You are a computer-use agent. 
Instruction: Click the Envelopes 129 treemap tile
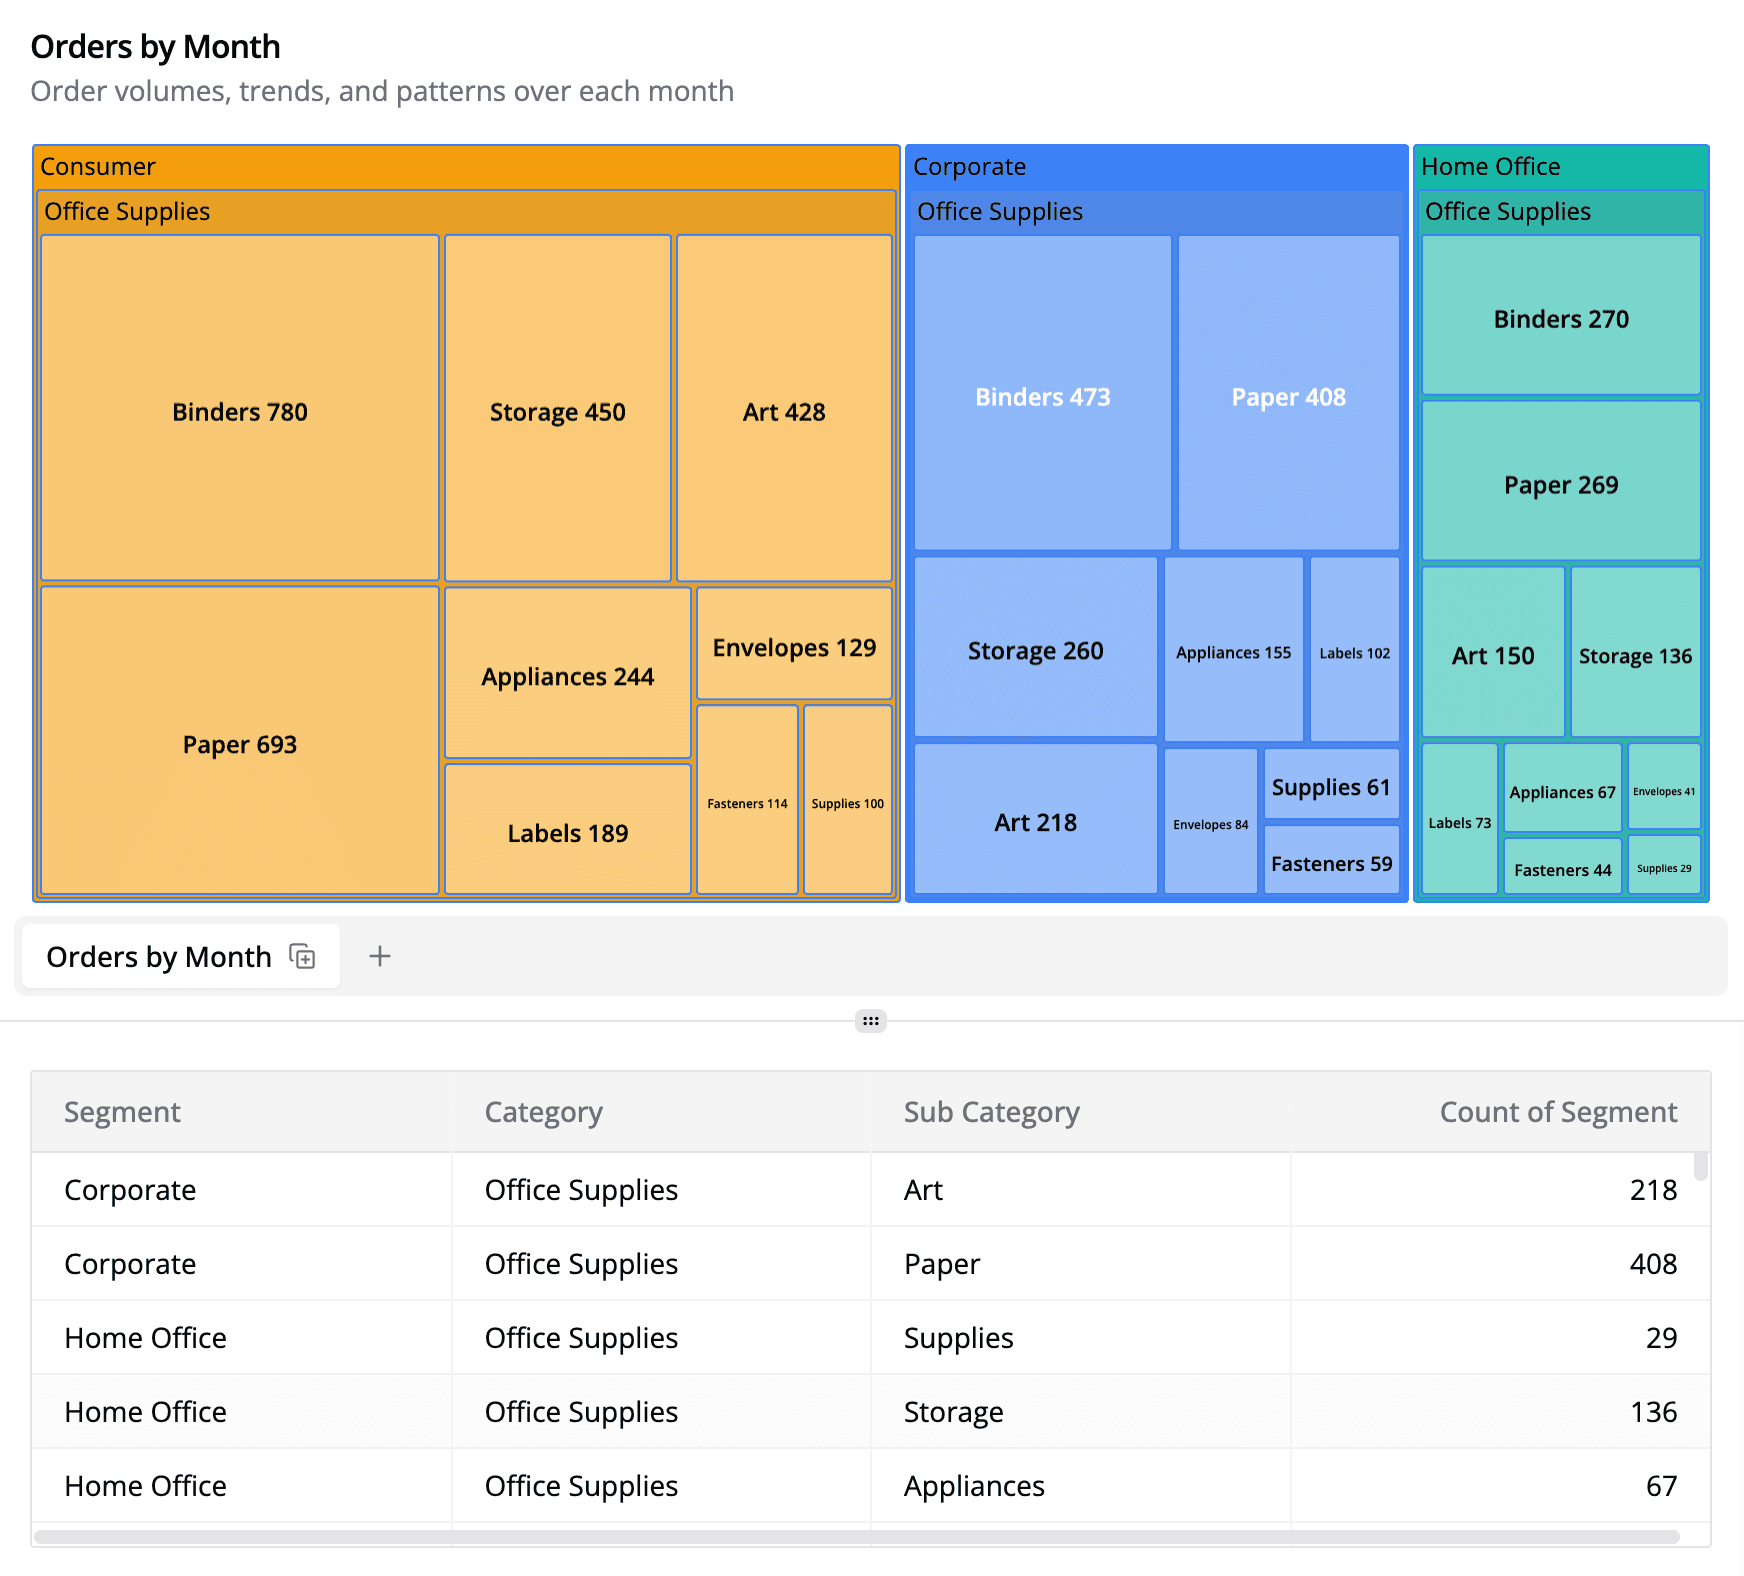[793, 647]
